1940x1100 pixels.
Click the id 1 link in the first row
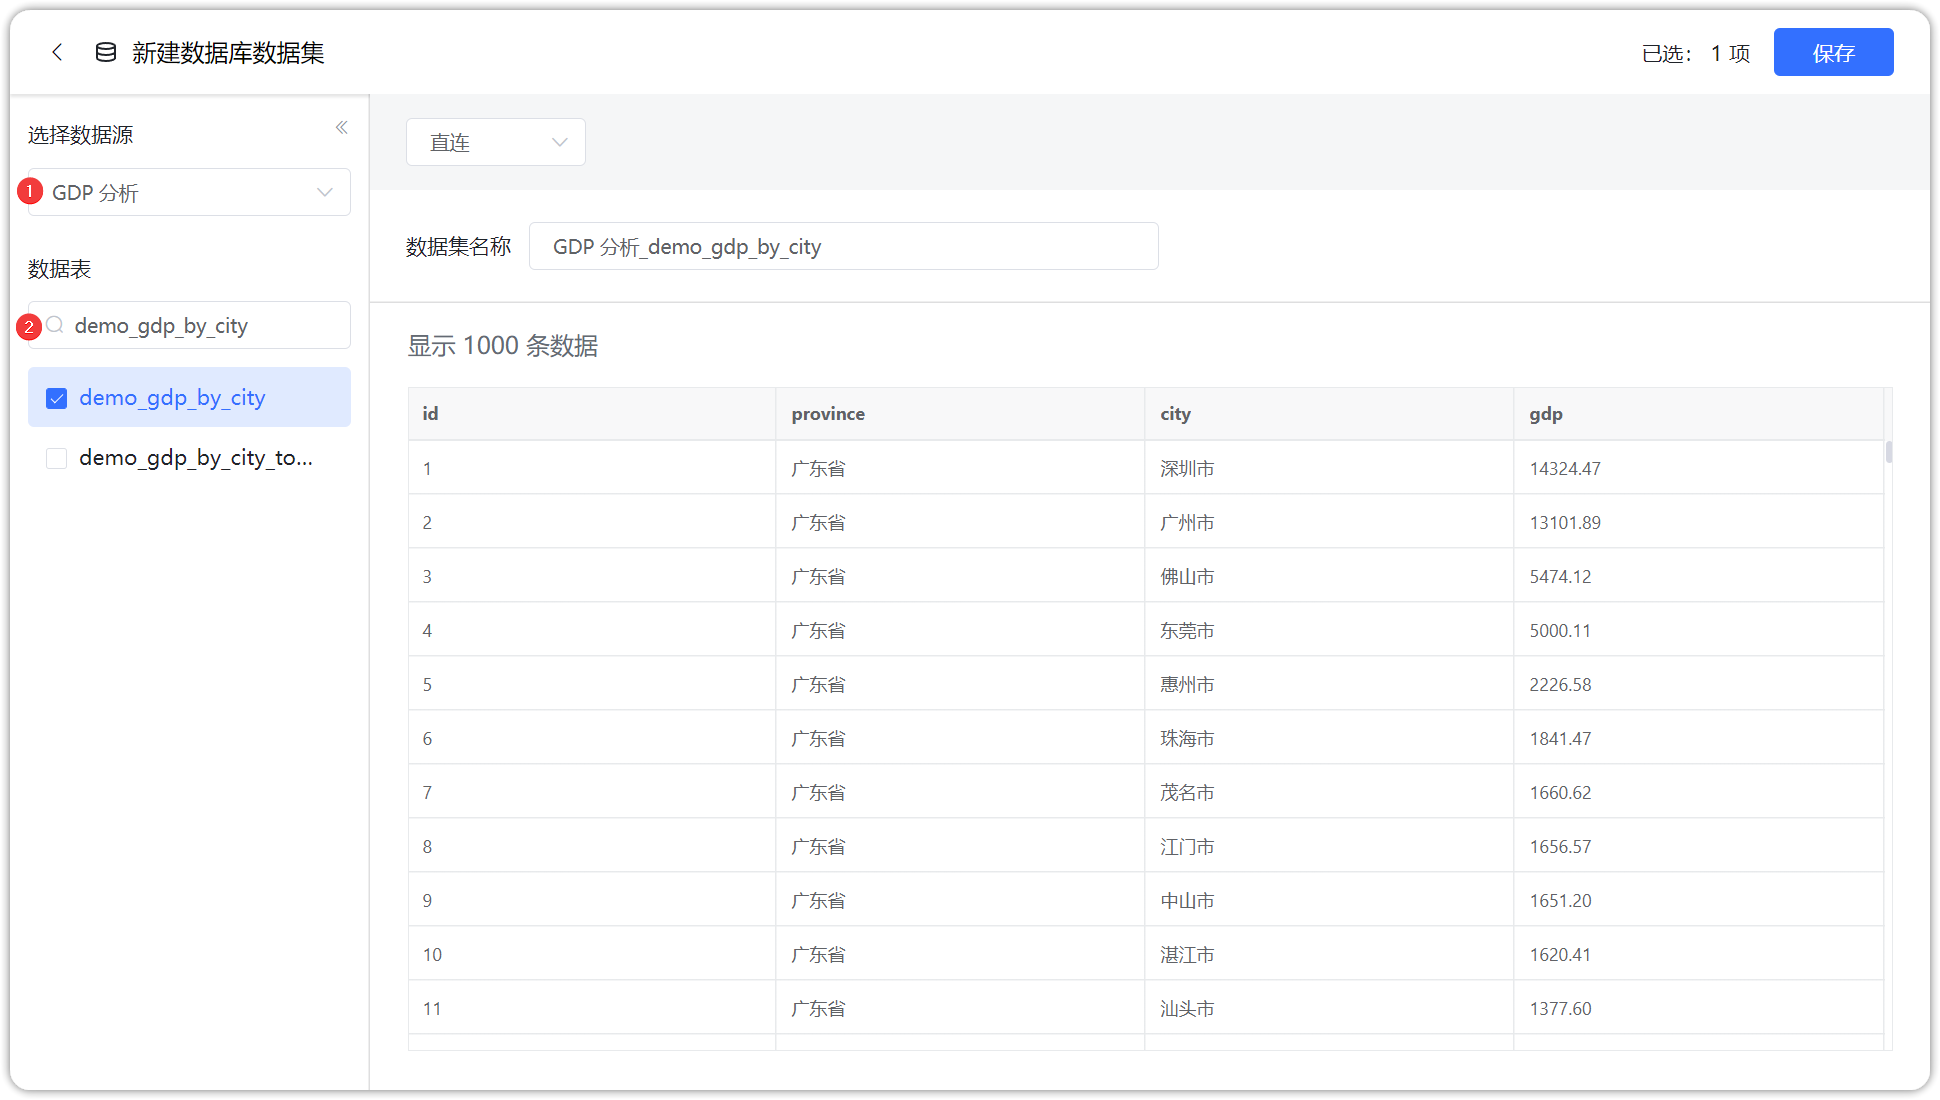pyautogui.click(x=427, y=468)
